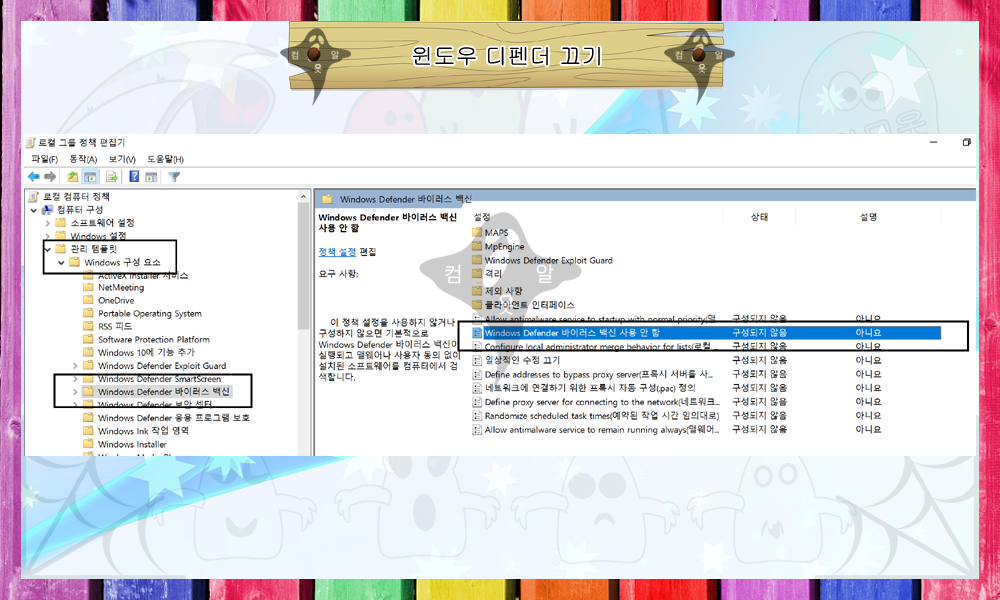Select Windows Defender 응용 프로그램 보호 in tree
Image resolution: width=1000 pixels, height=600 pixels.
click(x=173, y=418)
